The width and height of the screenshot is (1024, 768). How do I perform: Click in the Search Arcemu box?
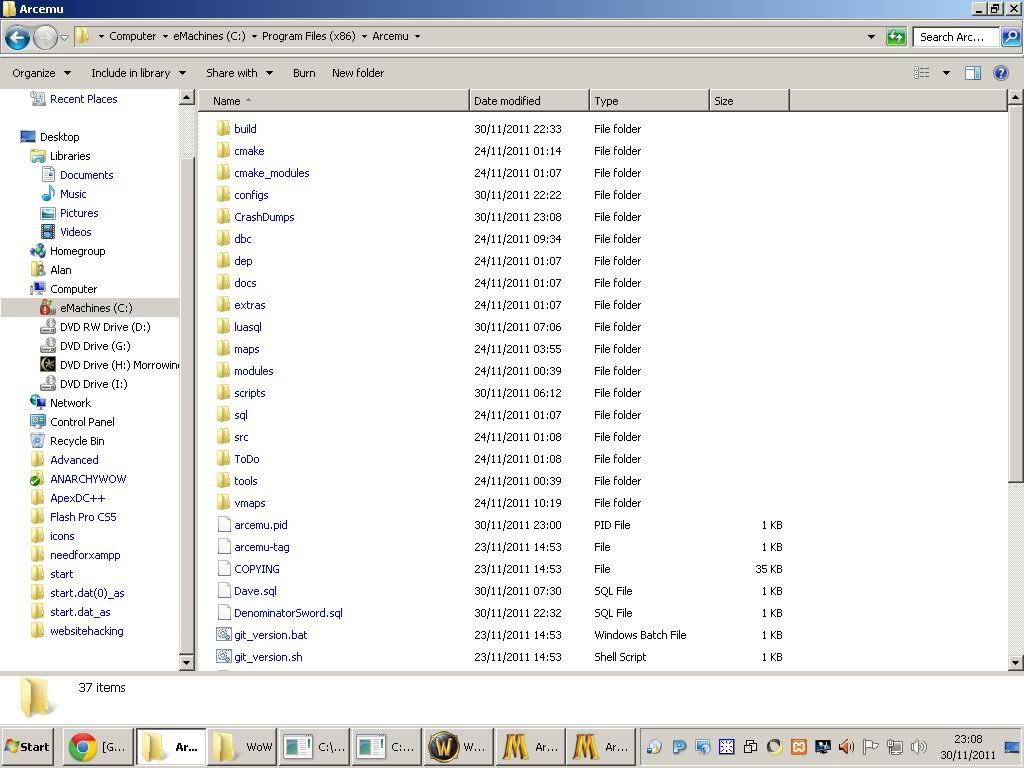pos(956,37)
